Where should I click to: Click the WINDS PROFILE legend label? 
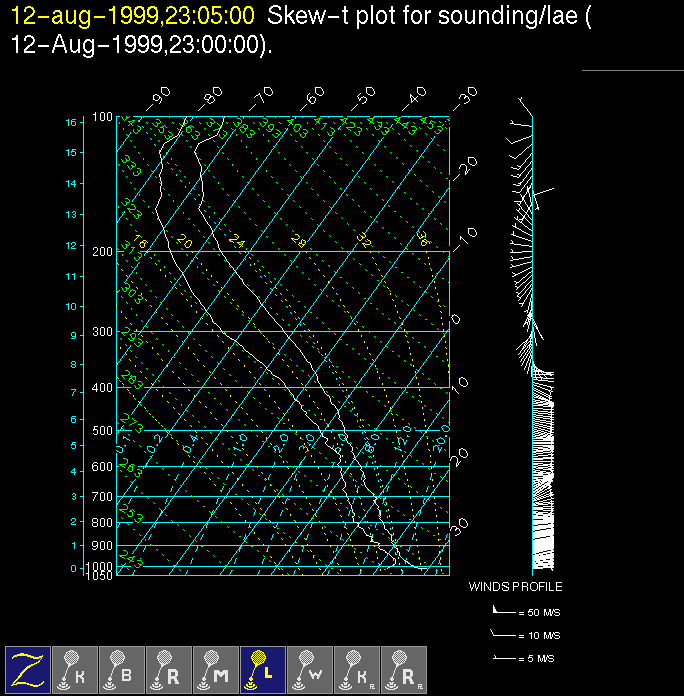click(x=515, y=587)
